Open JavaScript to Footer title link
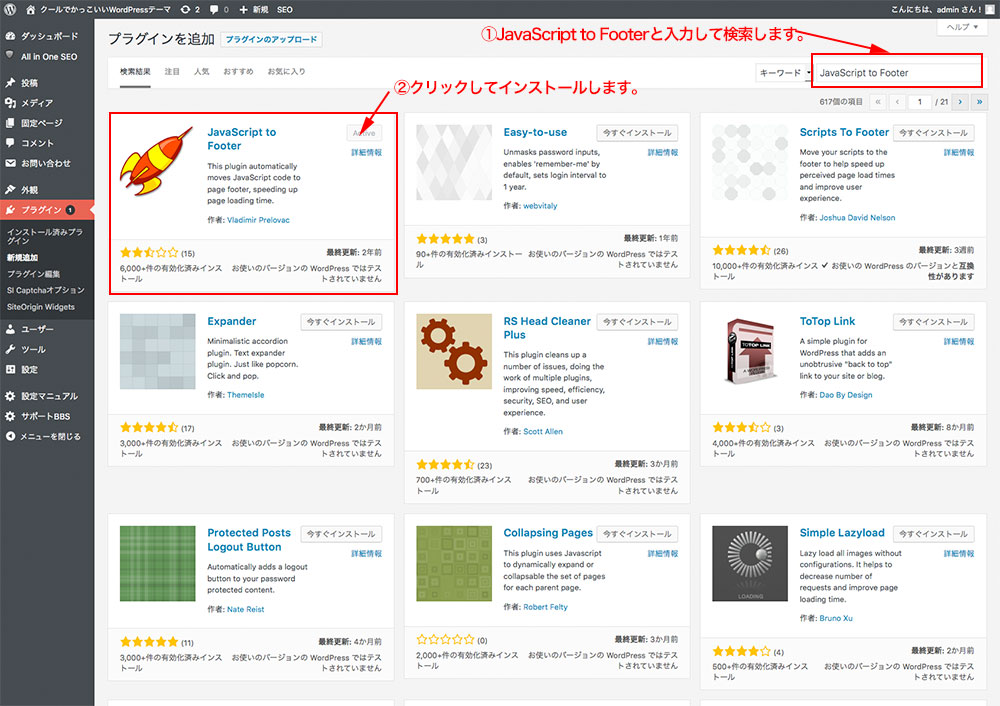Screen dimensions: 1000x706 [242, 139]
